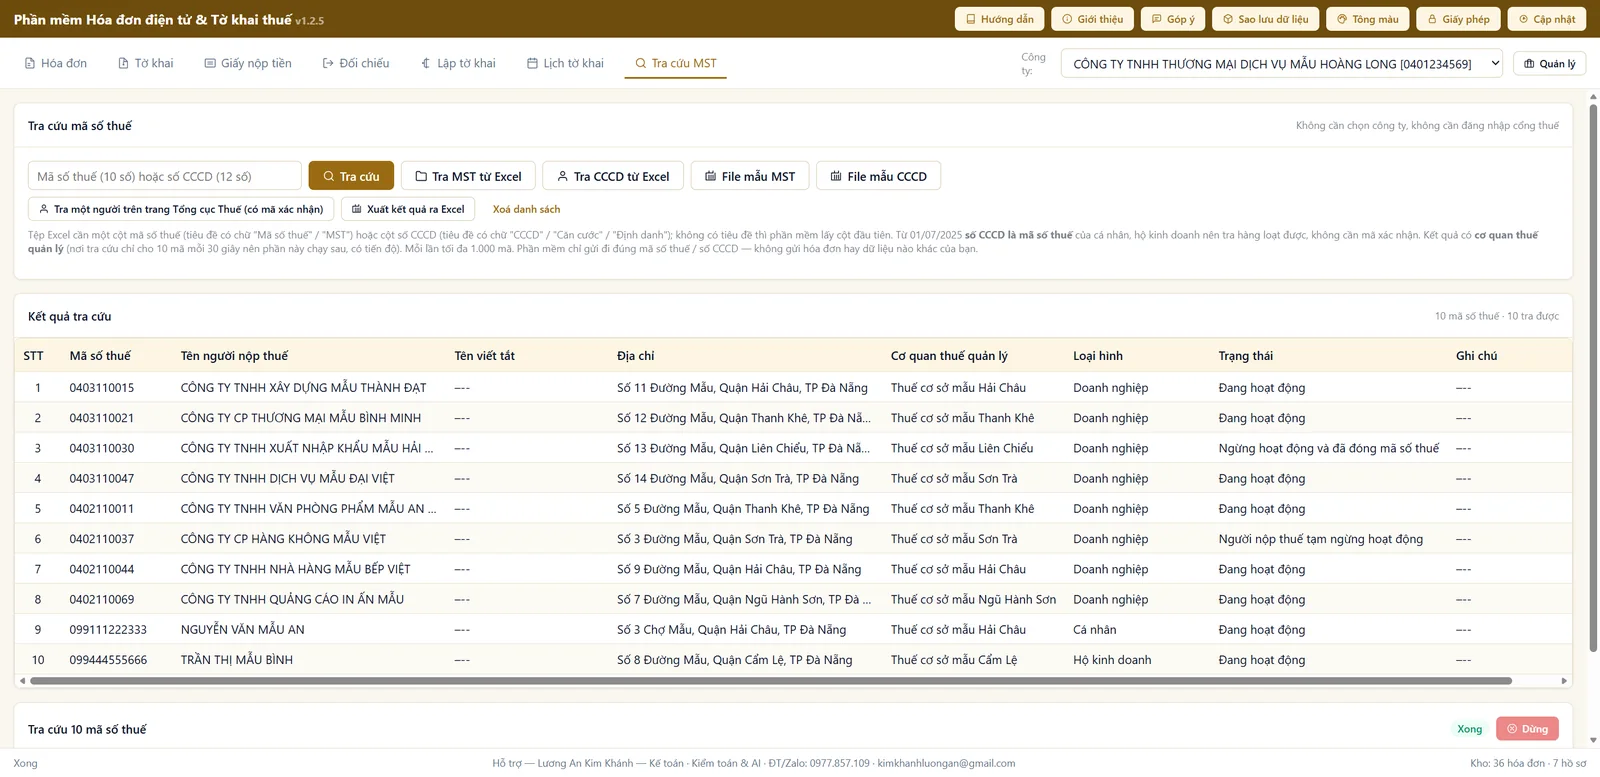Click Xuất kết quả ra Excel button
Viewport: 1600px width, 777px height.
coord(407,209)
